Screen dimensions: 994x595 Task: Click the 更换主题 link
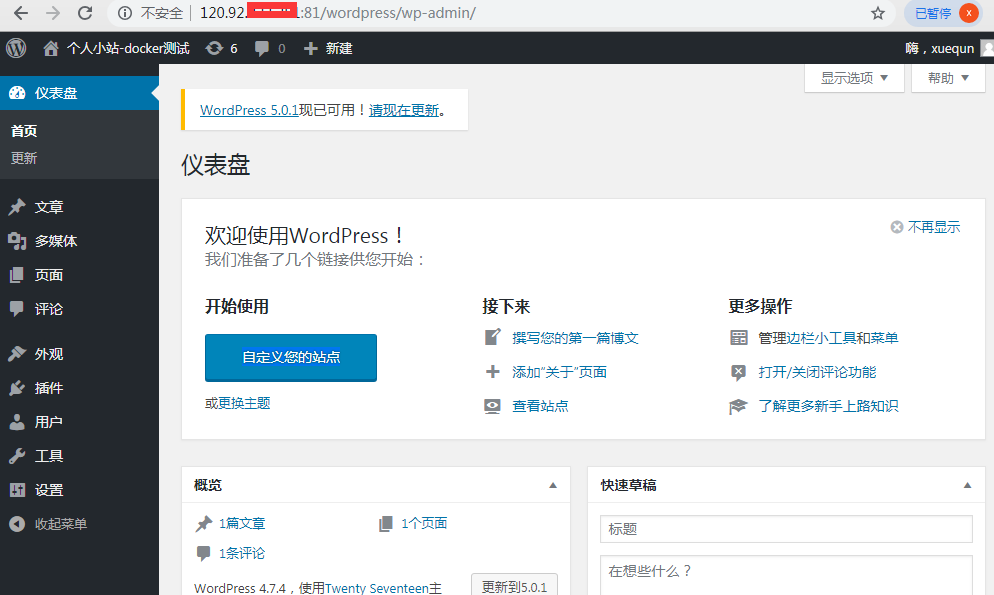(x=245, y=403)
